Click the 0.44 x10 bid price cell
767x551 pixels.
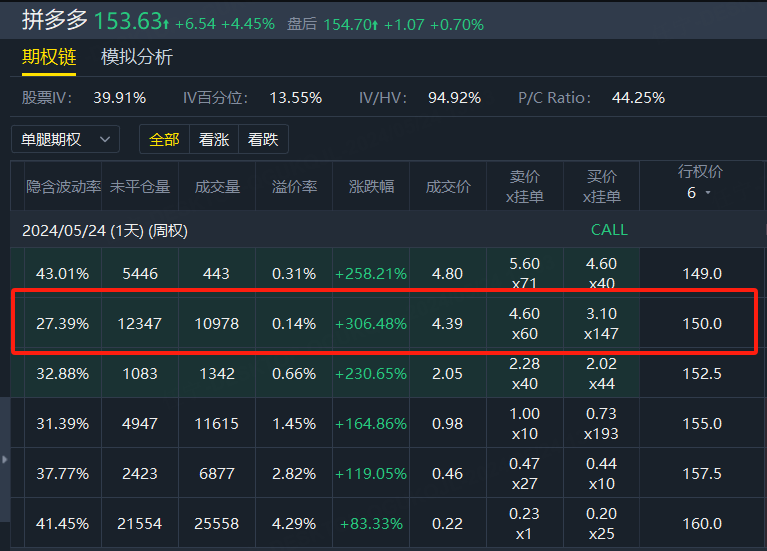(601, 473)
